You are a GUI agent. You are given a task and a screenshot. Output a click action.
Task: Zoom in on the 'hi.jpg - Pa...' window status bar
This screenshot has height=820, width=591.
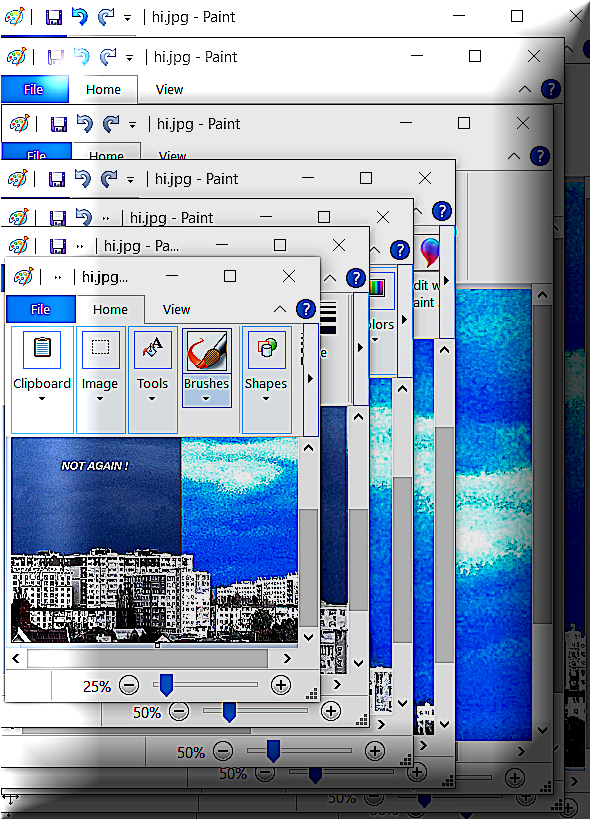[331, 711]
